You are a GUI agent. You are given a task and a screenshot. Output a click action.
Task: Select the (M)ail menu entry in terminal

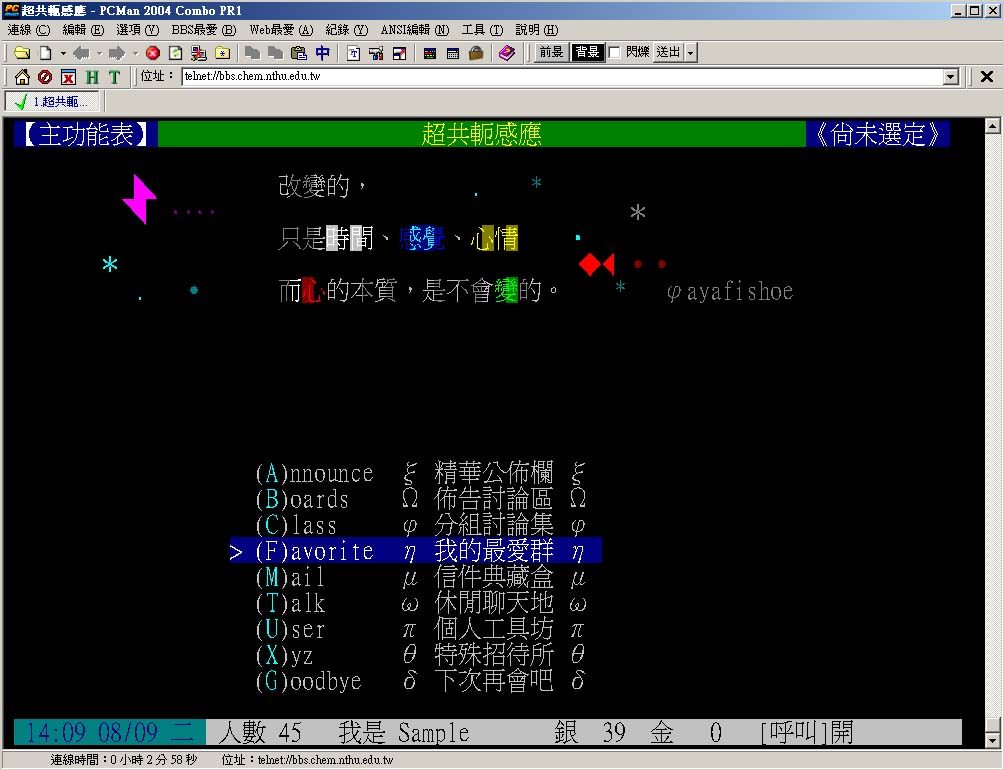290,578
